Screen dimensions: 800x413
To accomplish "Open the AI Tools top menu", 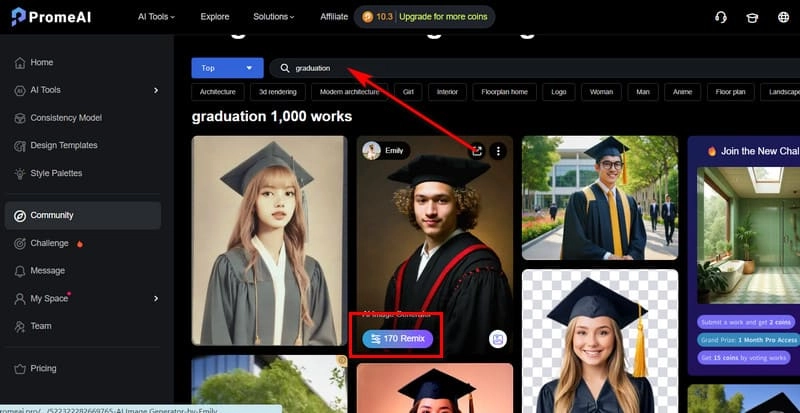I will (x=156, y=17).
